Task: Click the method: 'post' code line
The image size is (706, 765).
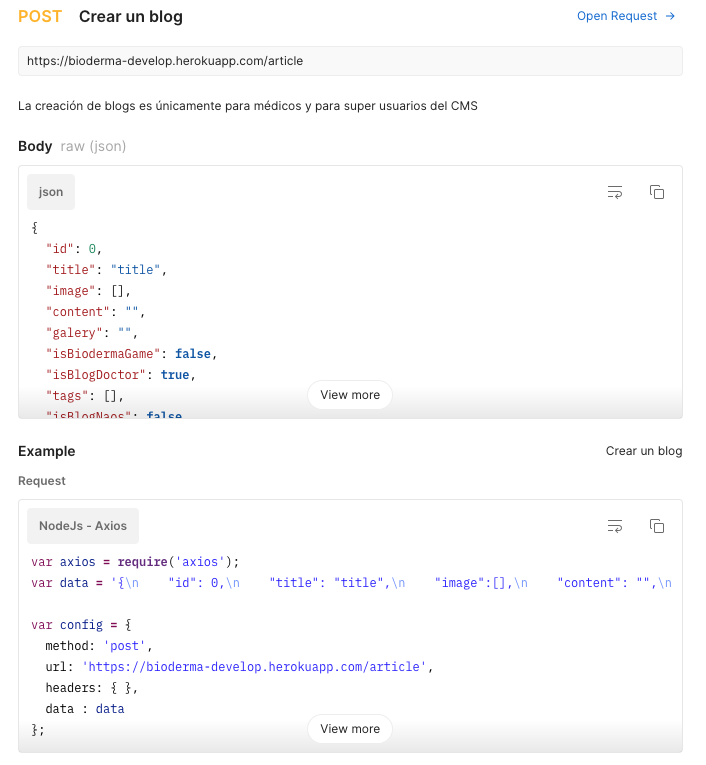Action: click(99, 646)
